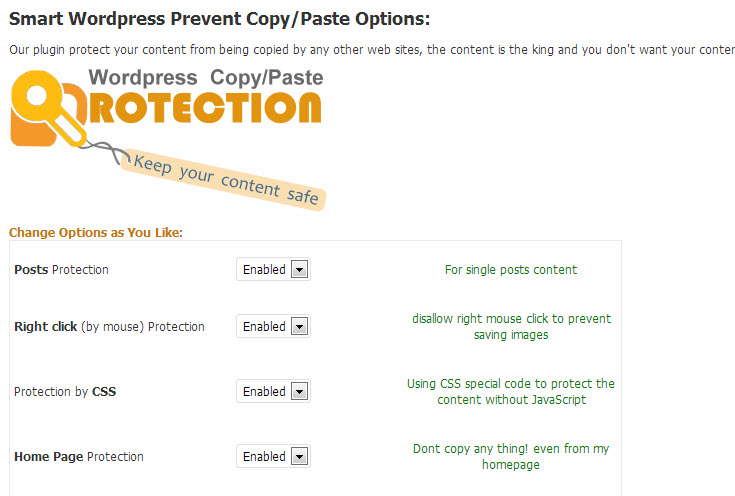Viewport: 735px width, 496px height.
Task: Open the Posts Protection dropdown
Action: coord(273,270)
